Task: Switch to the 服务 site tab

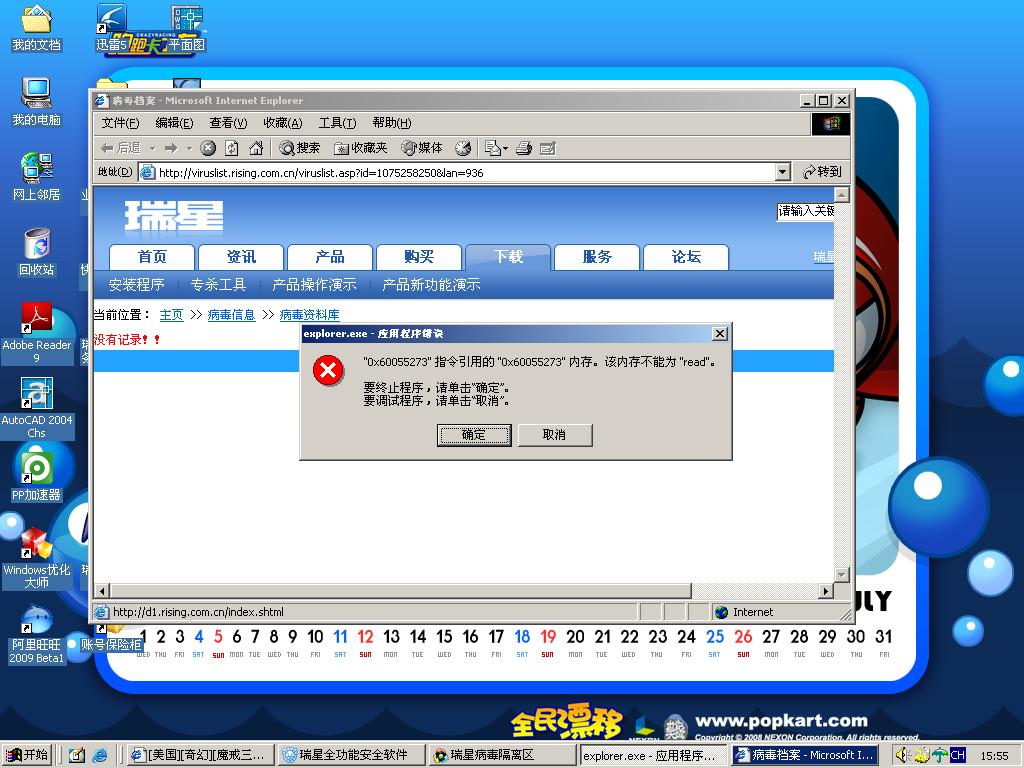Action: (x=597, y=257)
